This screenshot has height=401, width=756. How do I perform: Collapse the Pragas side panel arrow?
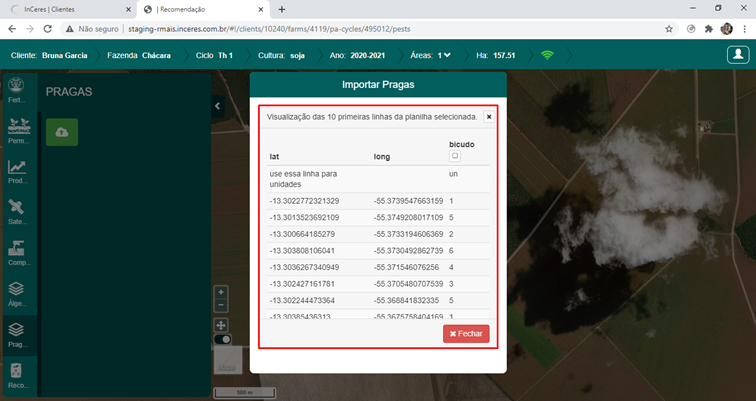click(217, 106)
